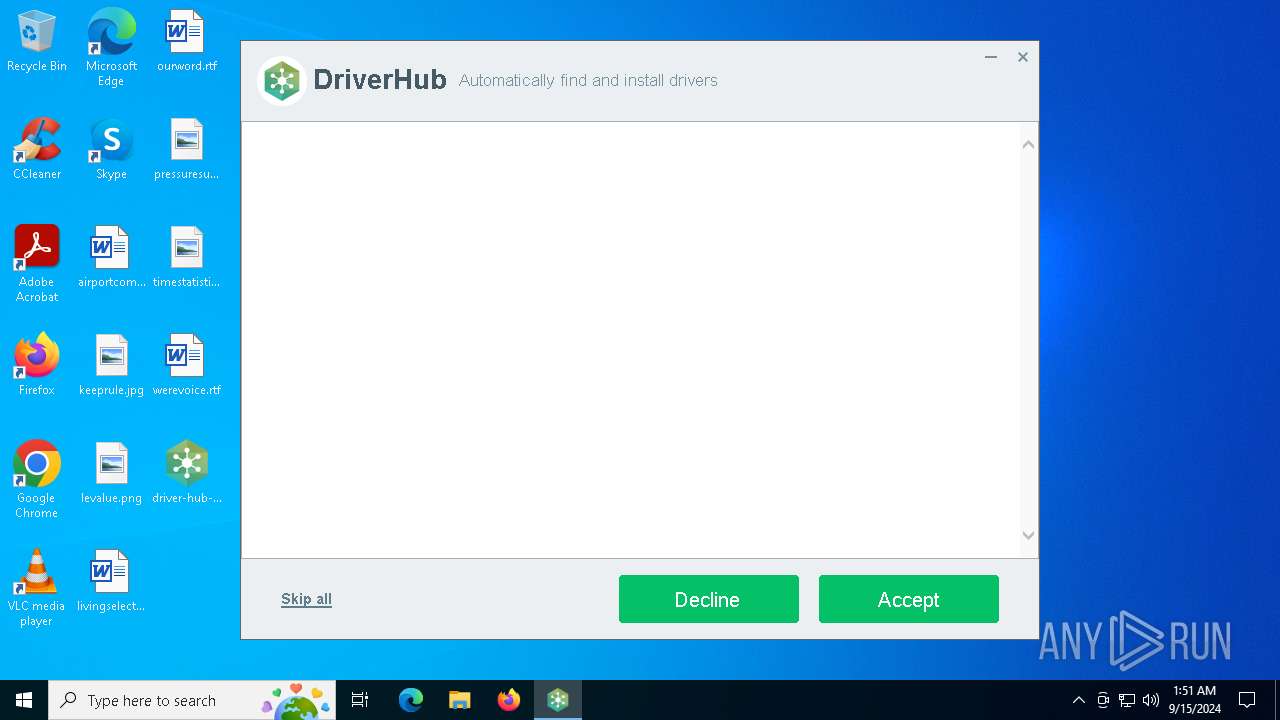The height and width of the screenshot is (720, 1280).
Task: Click the scrollbar down arrow
Action: pyautogui.click(x=1028, y=536)
